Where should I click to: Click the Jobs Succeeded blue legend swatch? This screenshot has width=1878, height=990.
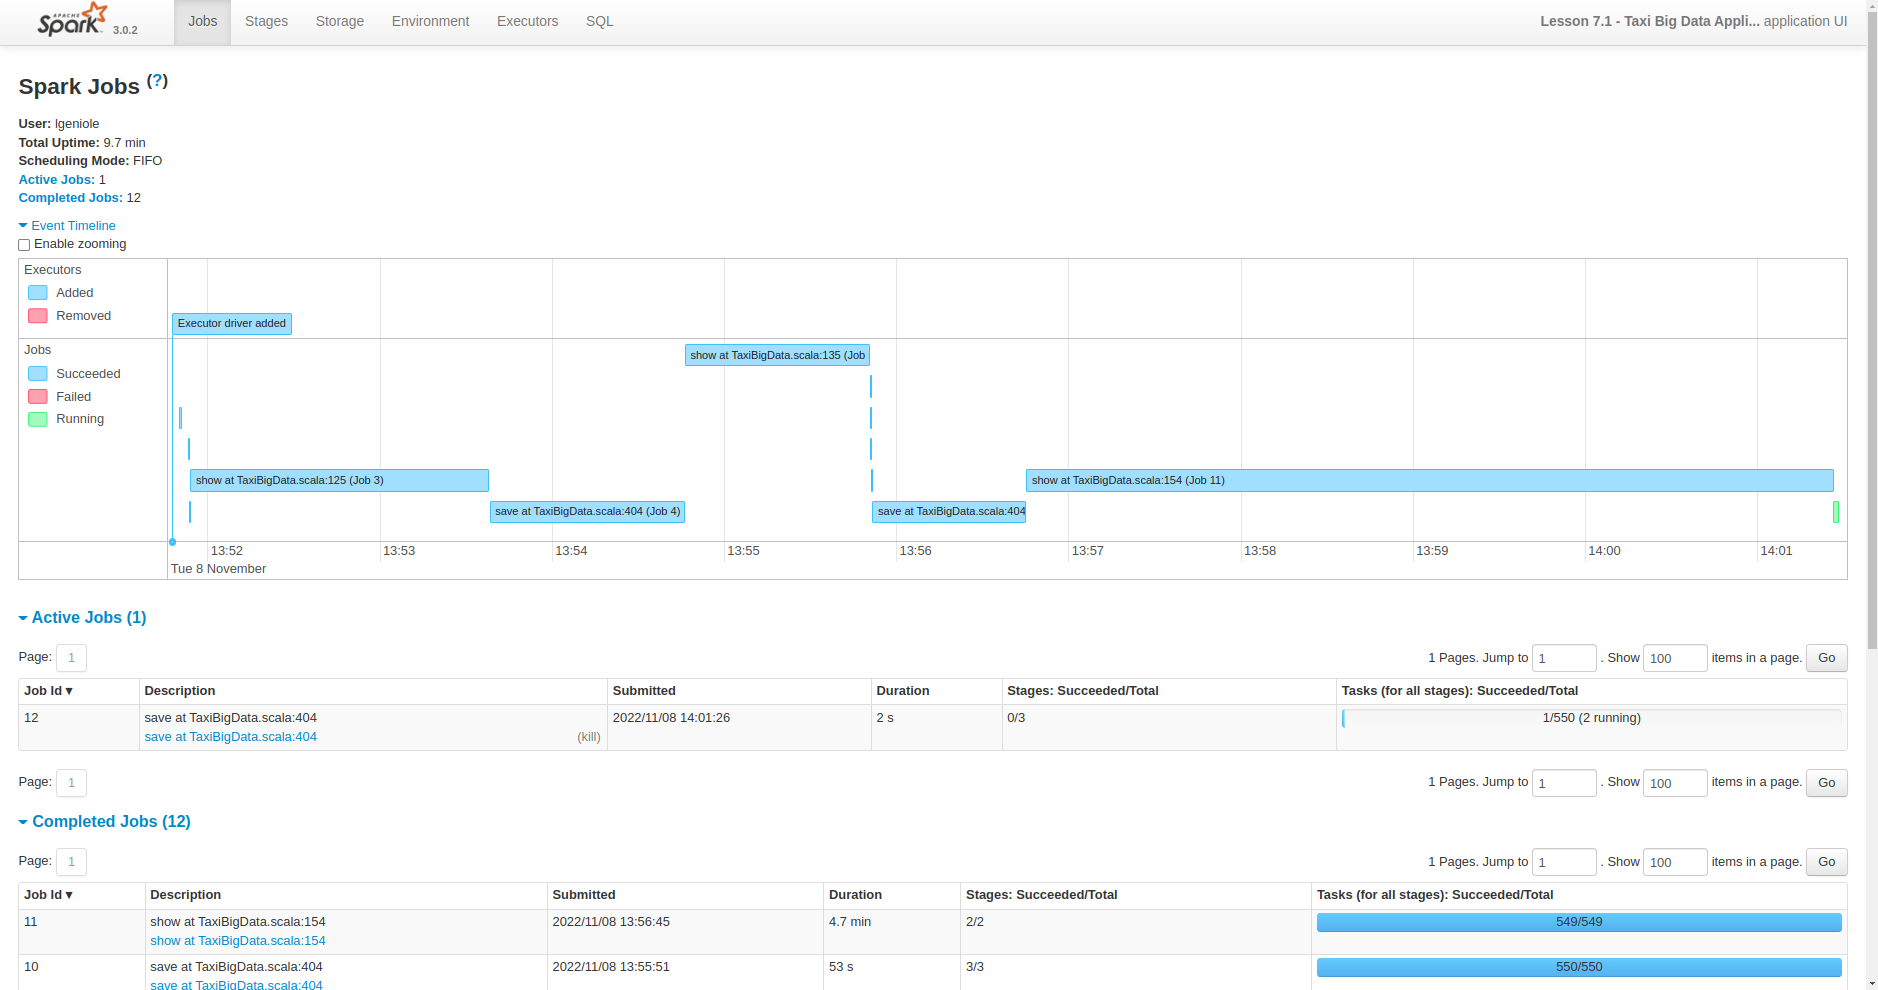coord(38,374)
